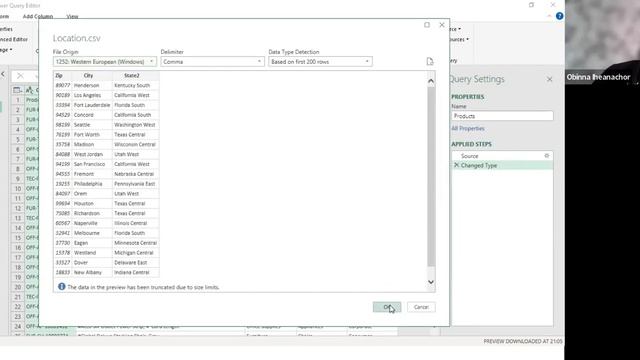
Task: Open the Power Query help icon
Action: pyautogui.click(x=560, y=16)
